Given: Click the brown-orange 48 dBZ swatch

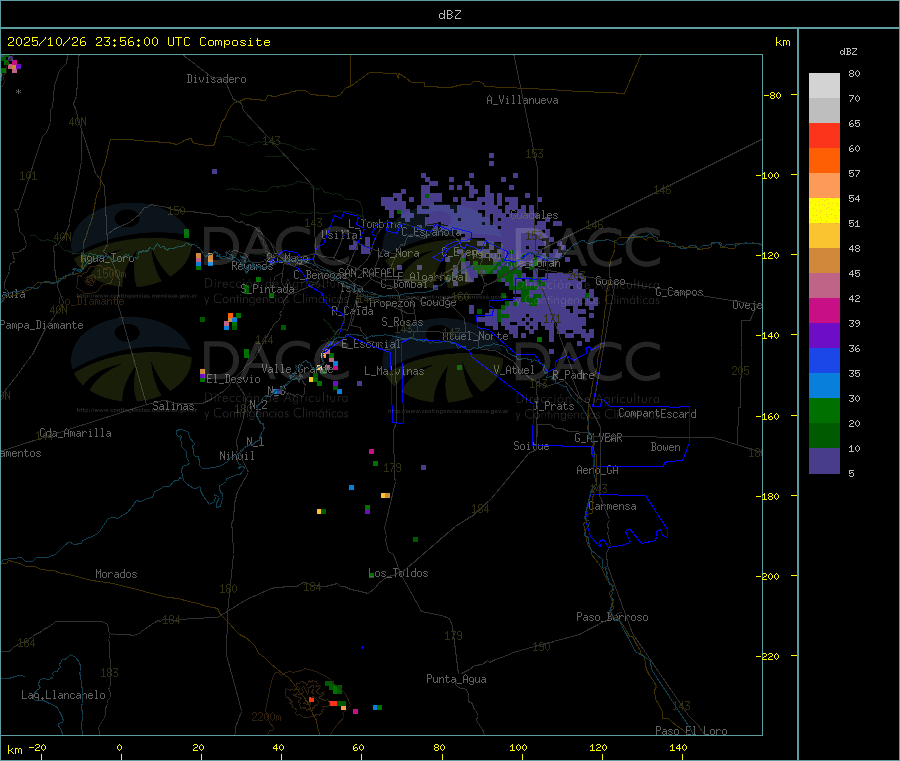Looking at the screenshot, I should point(824,261).
